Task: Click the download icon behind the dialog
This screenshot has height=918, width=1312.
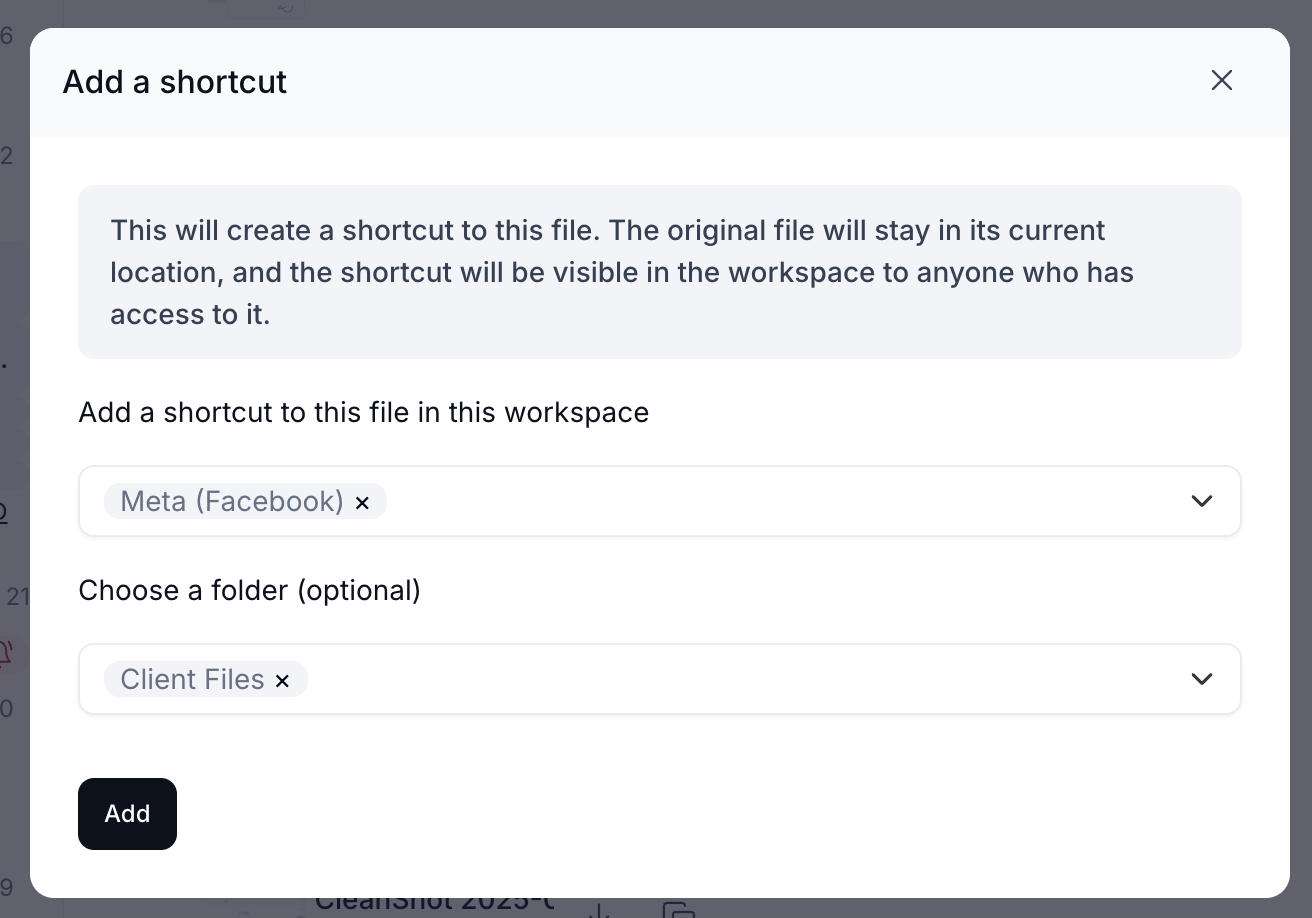Action: (x=598, y=910)
